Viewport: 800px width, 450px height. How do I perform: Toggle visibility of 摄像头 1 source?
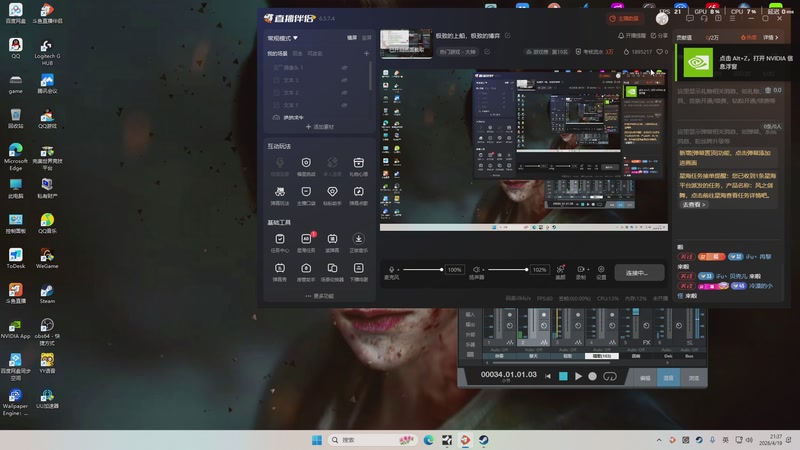click(x=344, y=67)
